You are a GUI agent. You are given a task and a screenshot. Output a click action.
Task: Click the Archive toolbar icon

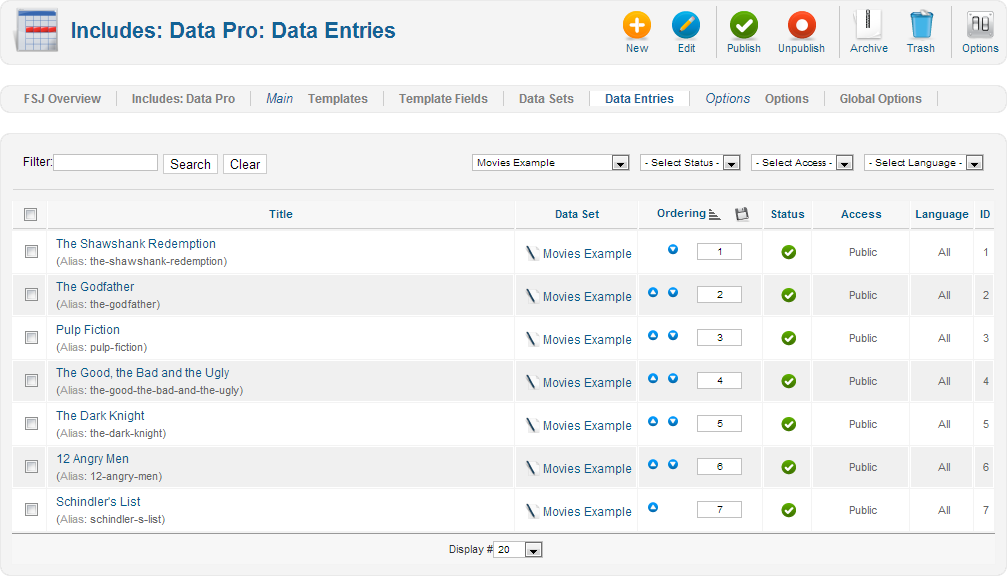(868, 26)
